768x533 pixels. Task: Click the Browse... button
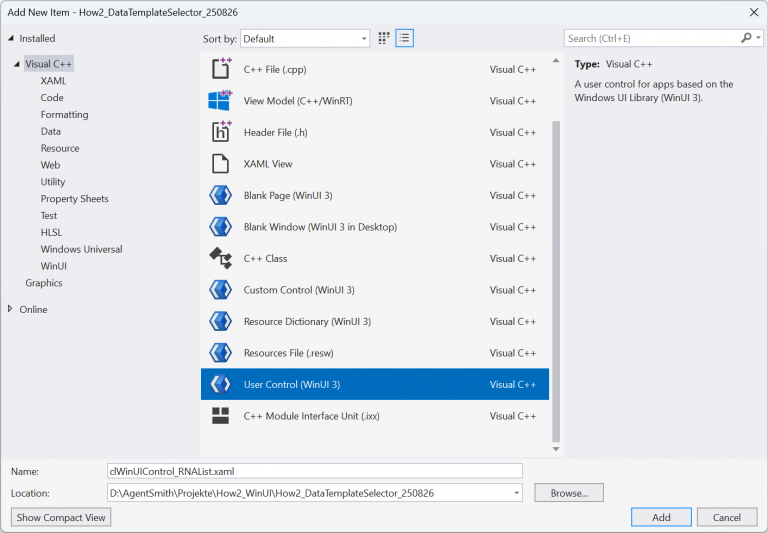[568, 493]
